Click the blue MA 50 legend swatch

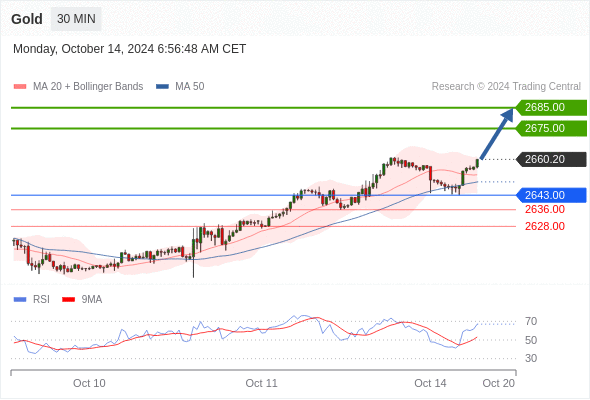coord(162,87)
